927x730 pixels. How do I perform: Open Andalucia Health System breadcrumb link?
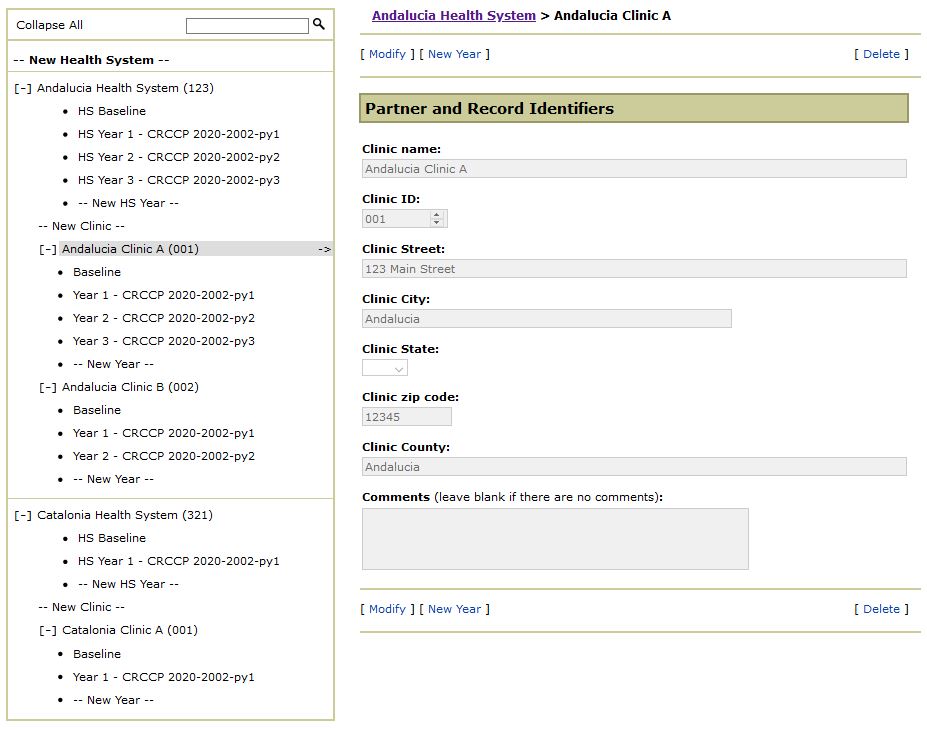point(453,16)
